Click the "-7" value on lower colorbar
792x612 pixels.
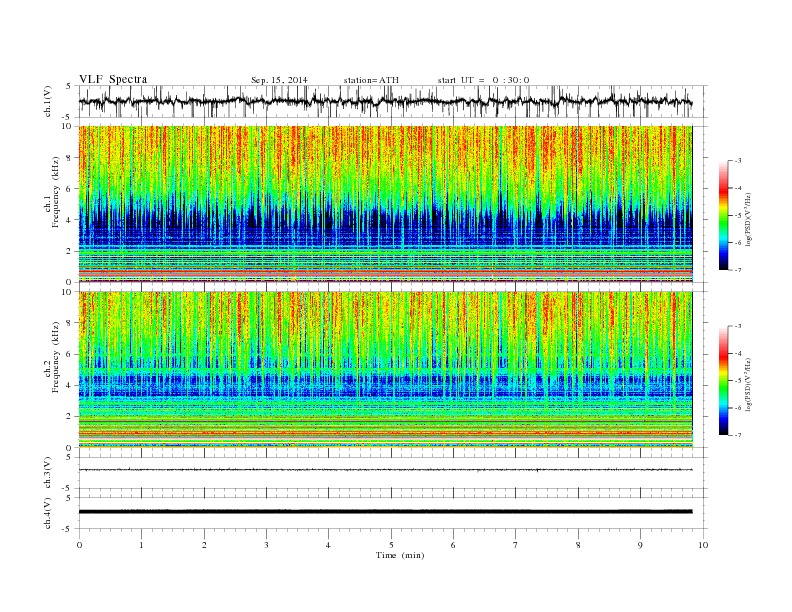pos(737,435)
